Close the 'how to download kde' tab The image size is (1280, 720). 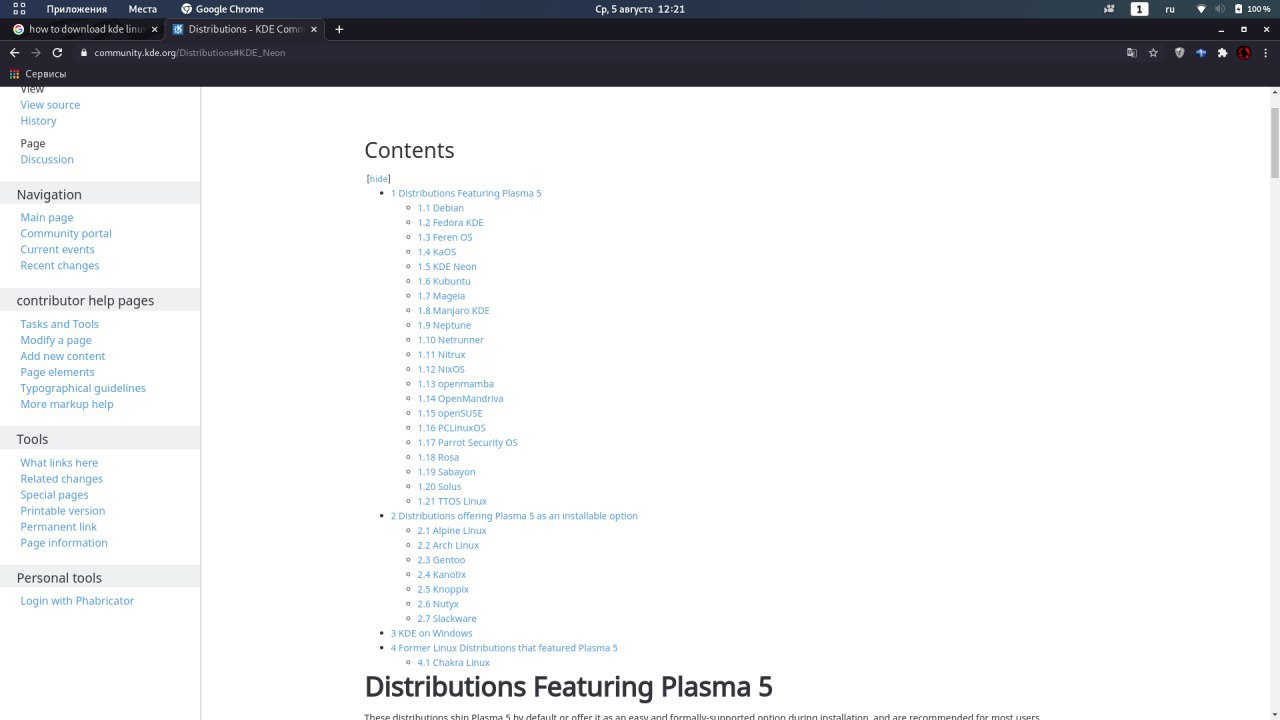(154, 29)
